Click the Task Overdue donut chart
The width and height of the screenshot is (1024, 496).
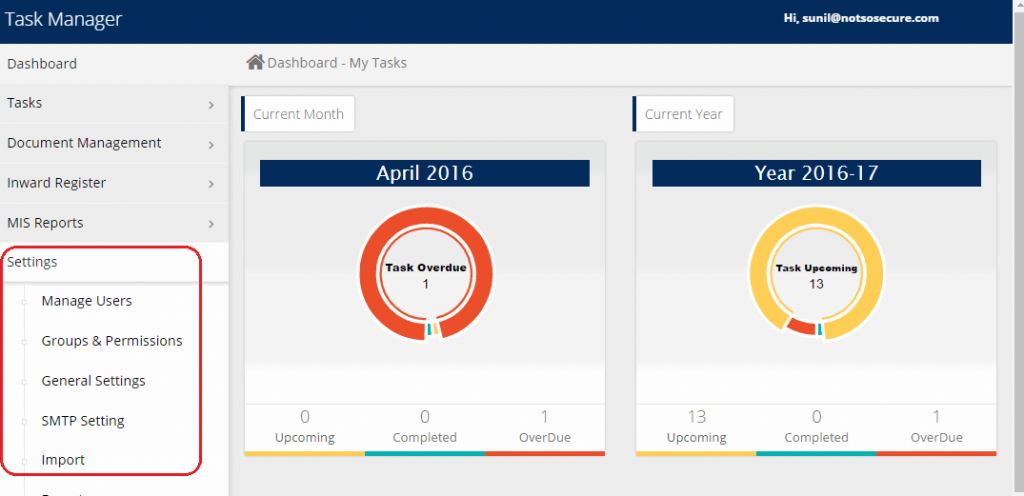tap(426, 273)
